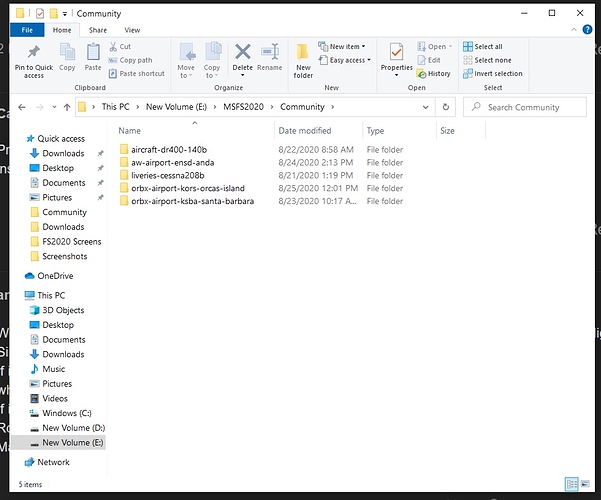This screenshot has height=500, width=601.
Task: Click the Paste ribbon button
Action: pos(93,57)
